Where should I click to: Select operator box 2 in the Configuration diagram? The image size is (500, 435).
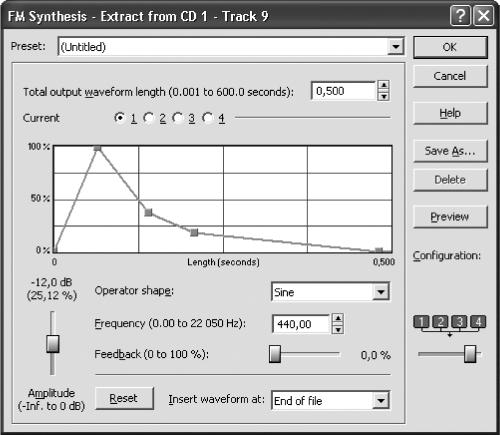(x=440, y=322)
